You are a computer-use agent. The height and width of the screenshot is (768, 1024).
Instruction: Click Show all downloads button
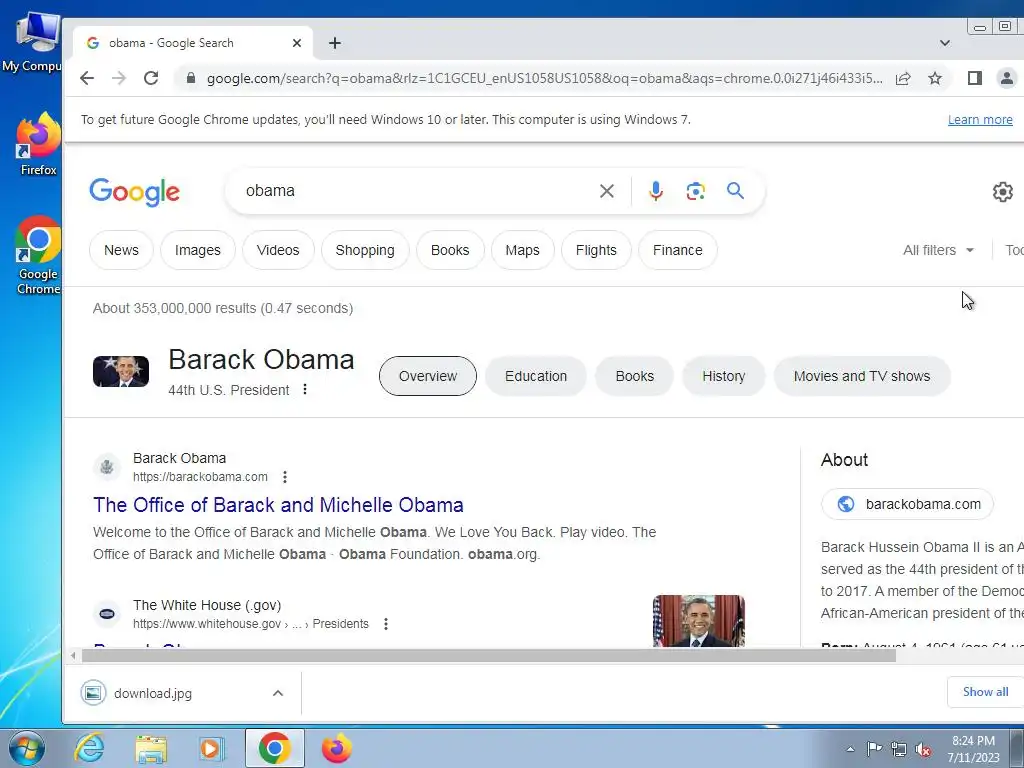tap(985, 692)
